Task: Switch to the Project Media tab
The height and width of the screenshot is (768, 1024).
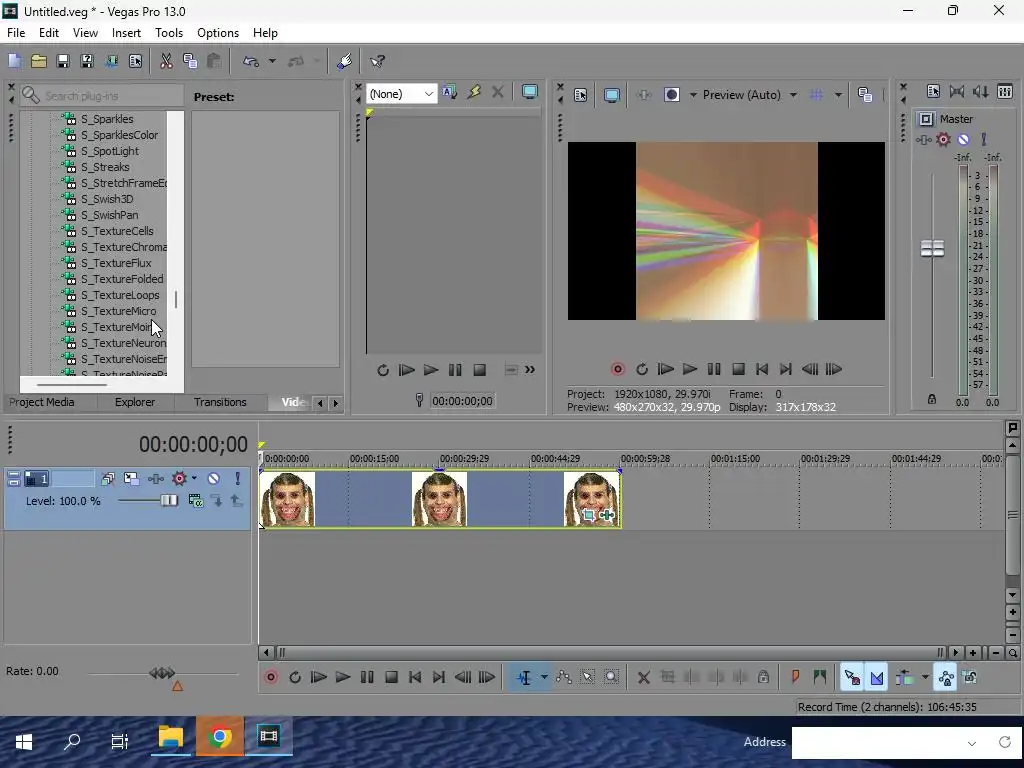Action: 42,402
